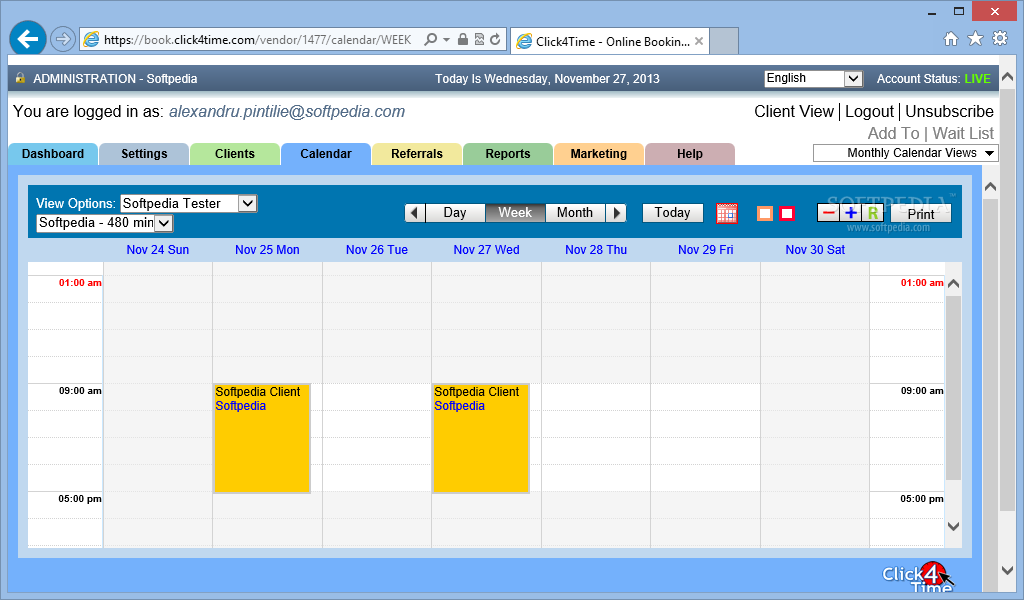1024x600 pixels.
Task: Open the Nov 27 Wed Softpedia Client appointment
Action: (481, 438)
